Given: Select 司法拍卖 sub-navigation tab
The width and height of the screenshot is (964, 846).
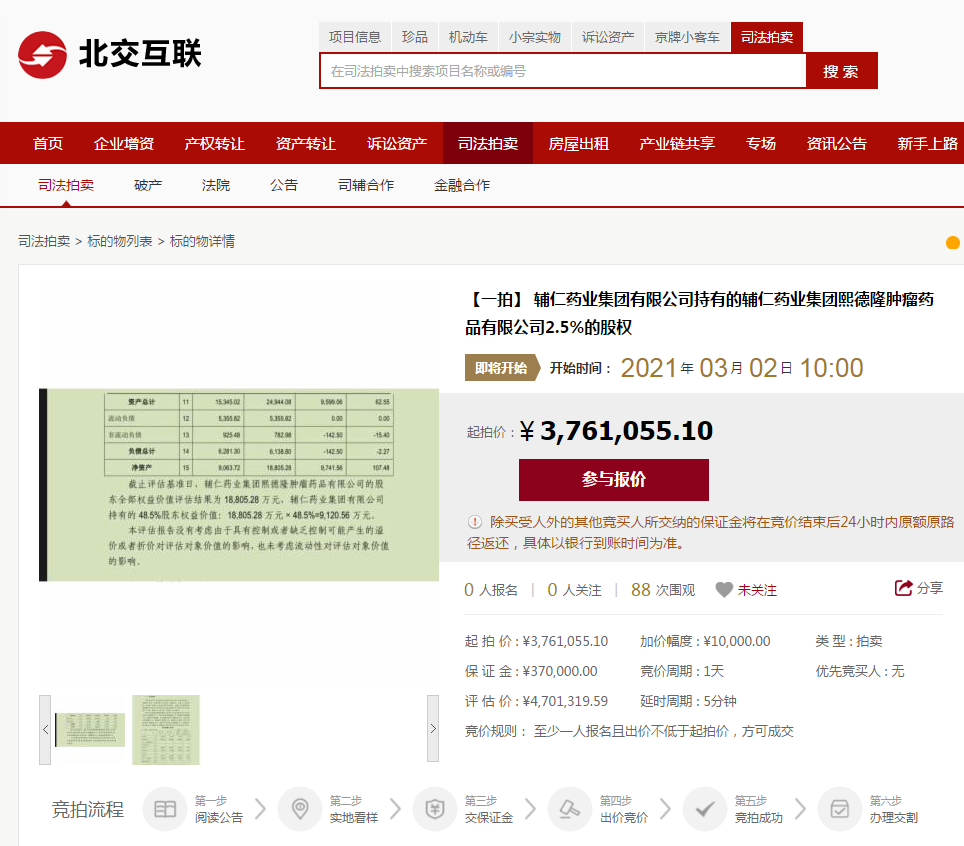Looking at the screenshot, I should [x=66, y=185].
